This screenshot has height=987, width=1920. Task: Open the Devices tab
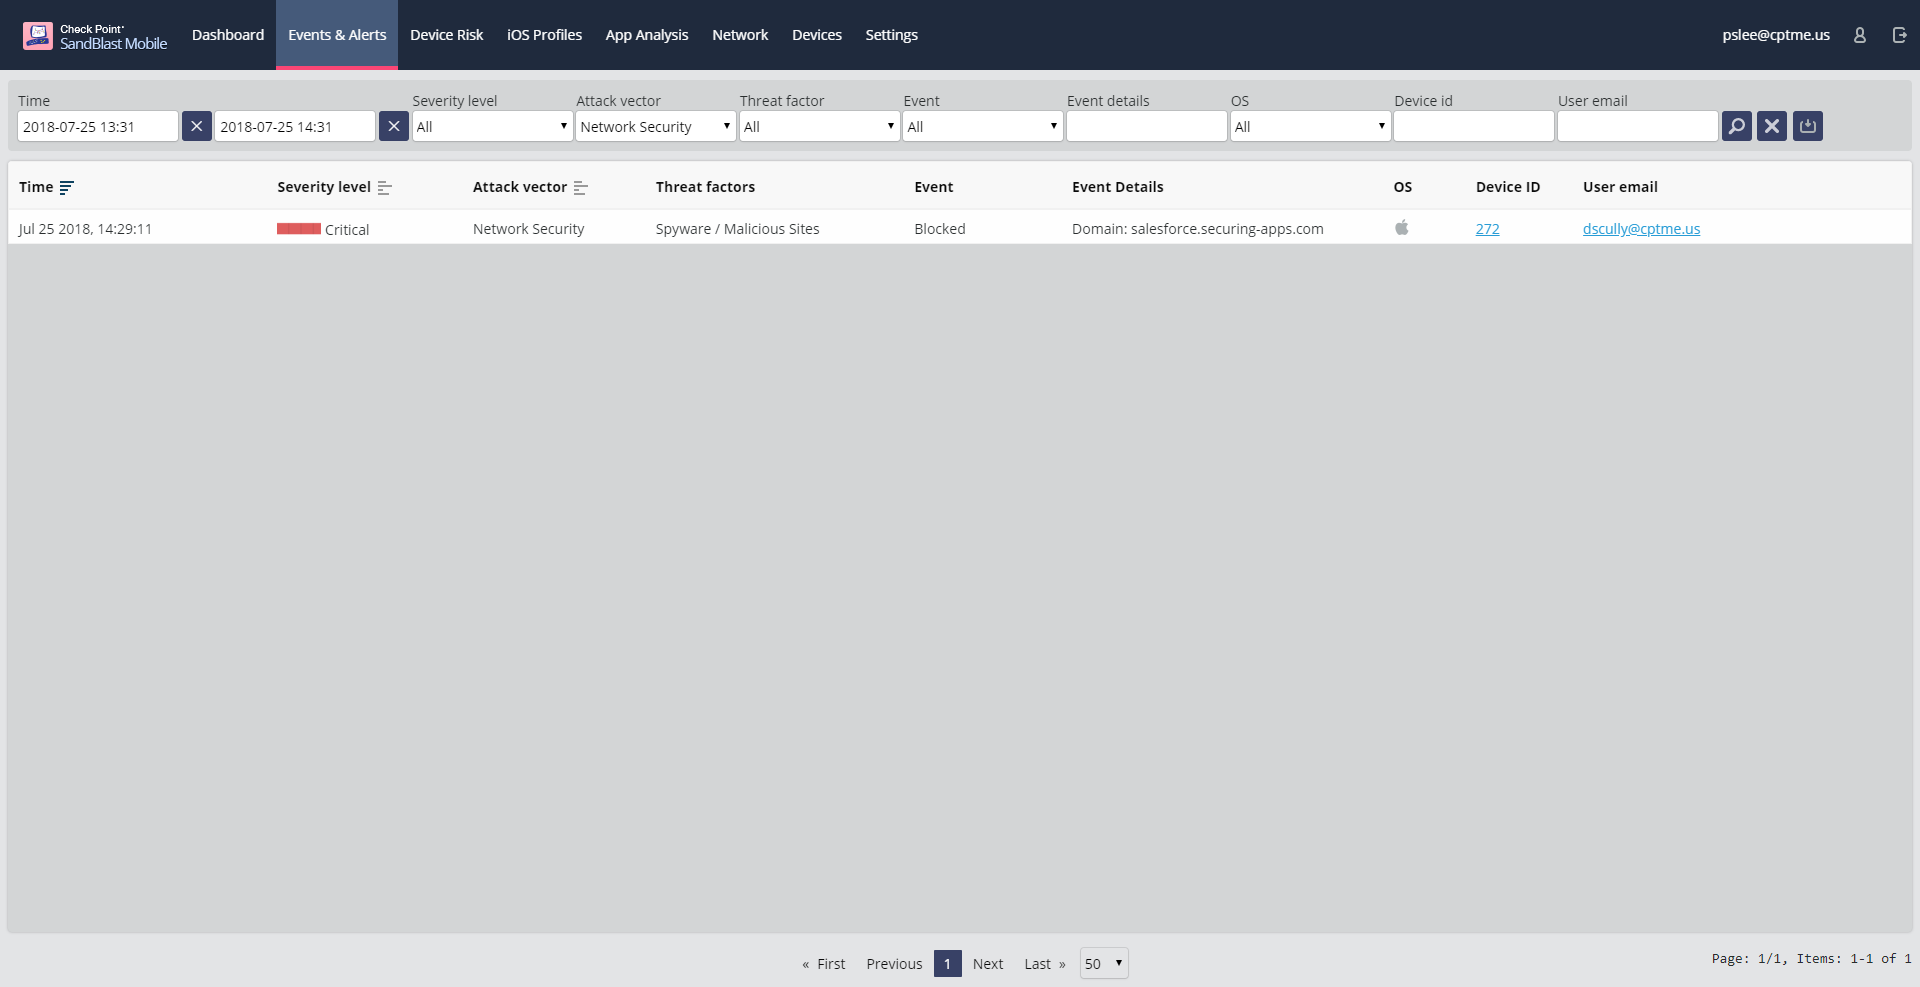coord(817,35)
